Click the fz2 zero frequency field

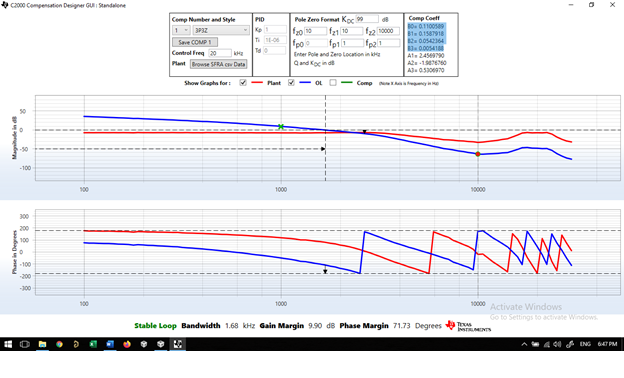pos(388,31)
